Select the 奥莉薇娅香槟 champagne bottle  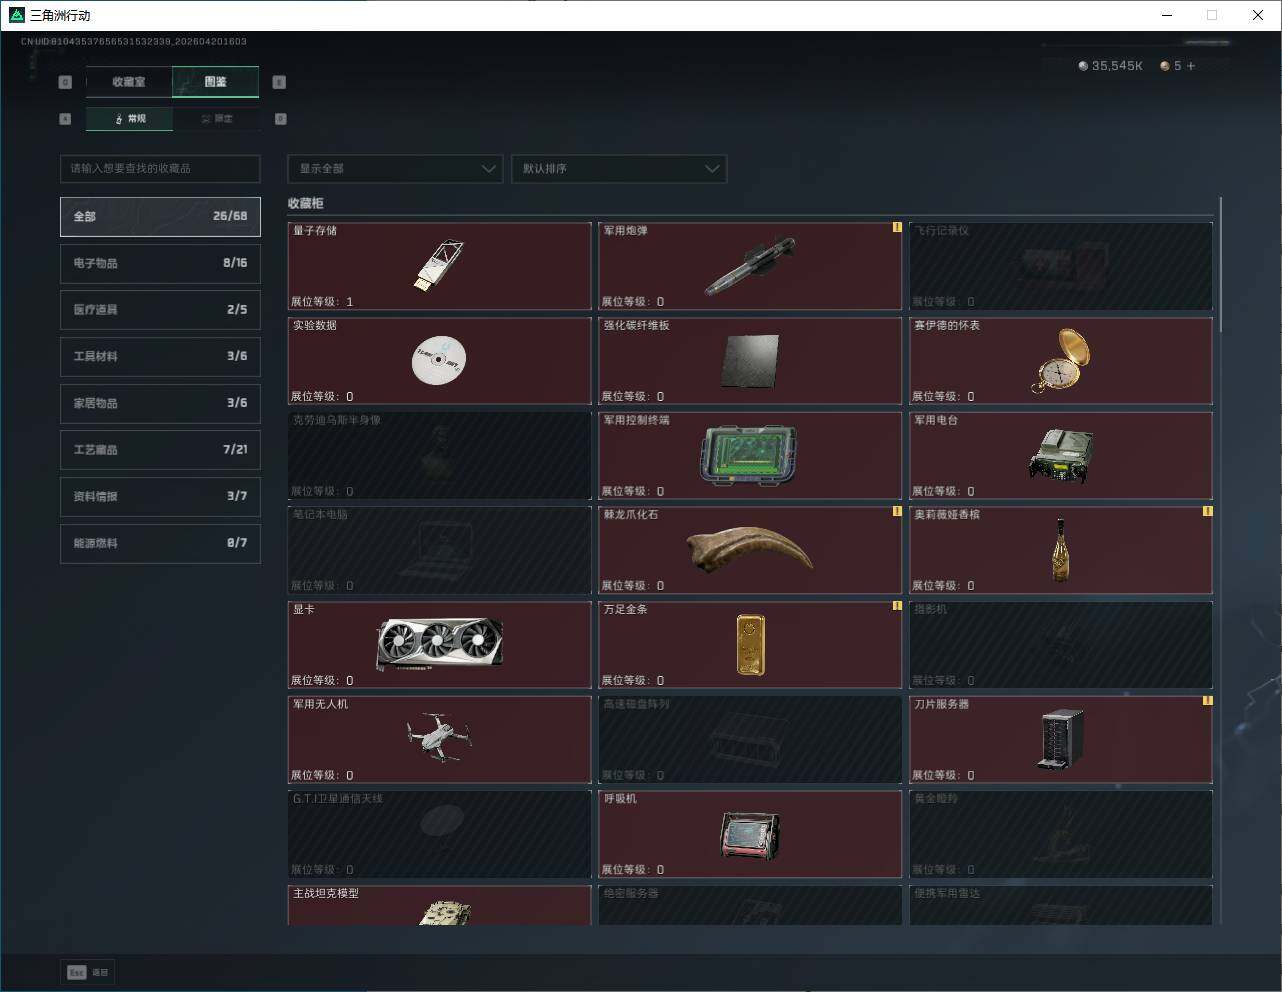coord(1061,550)
